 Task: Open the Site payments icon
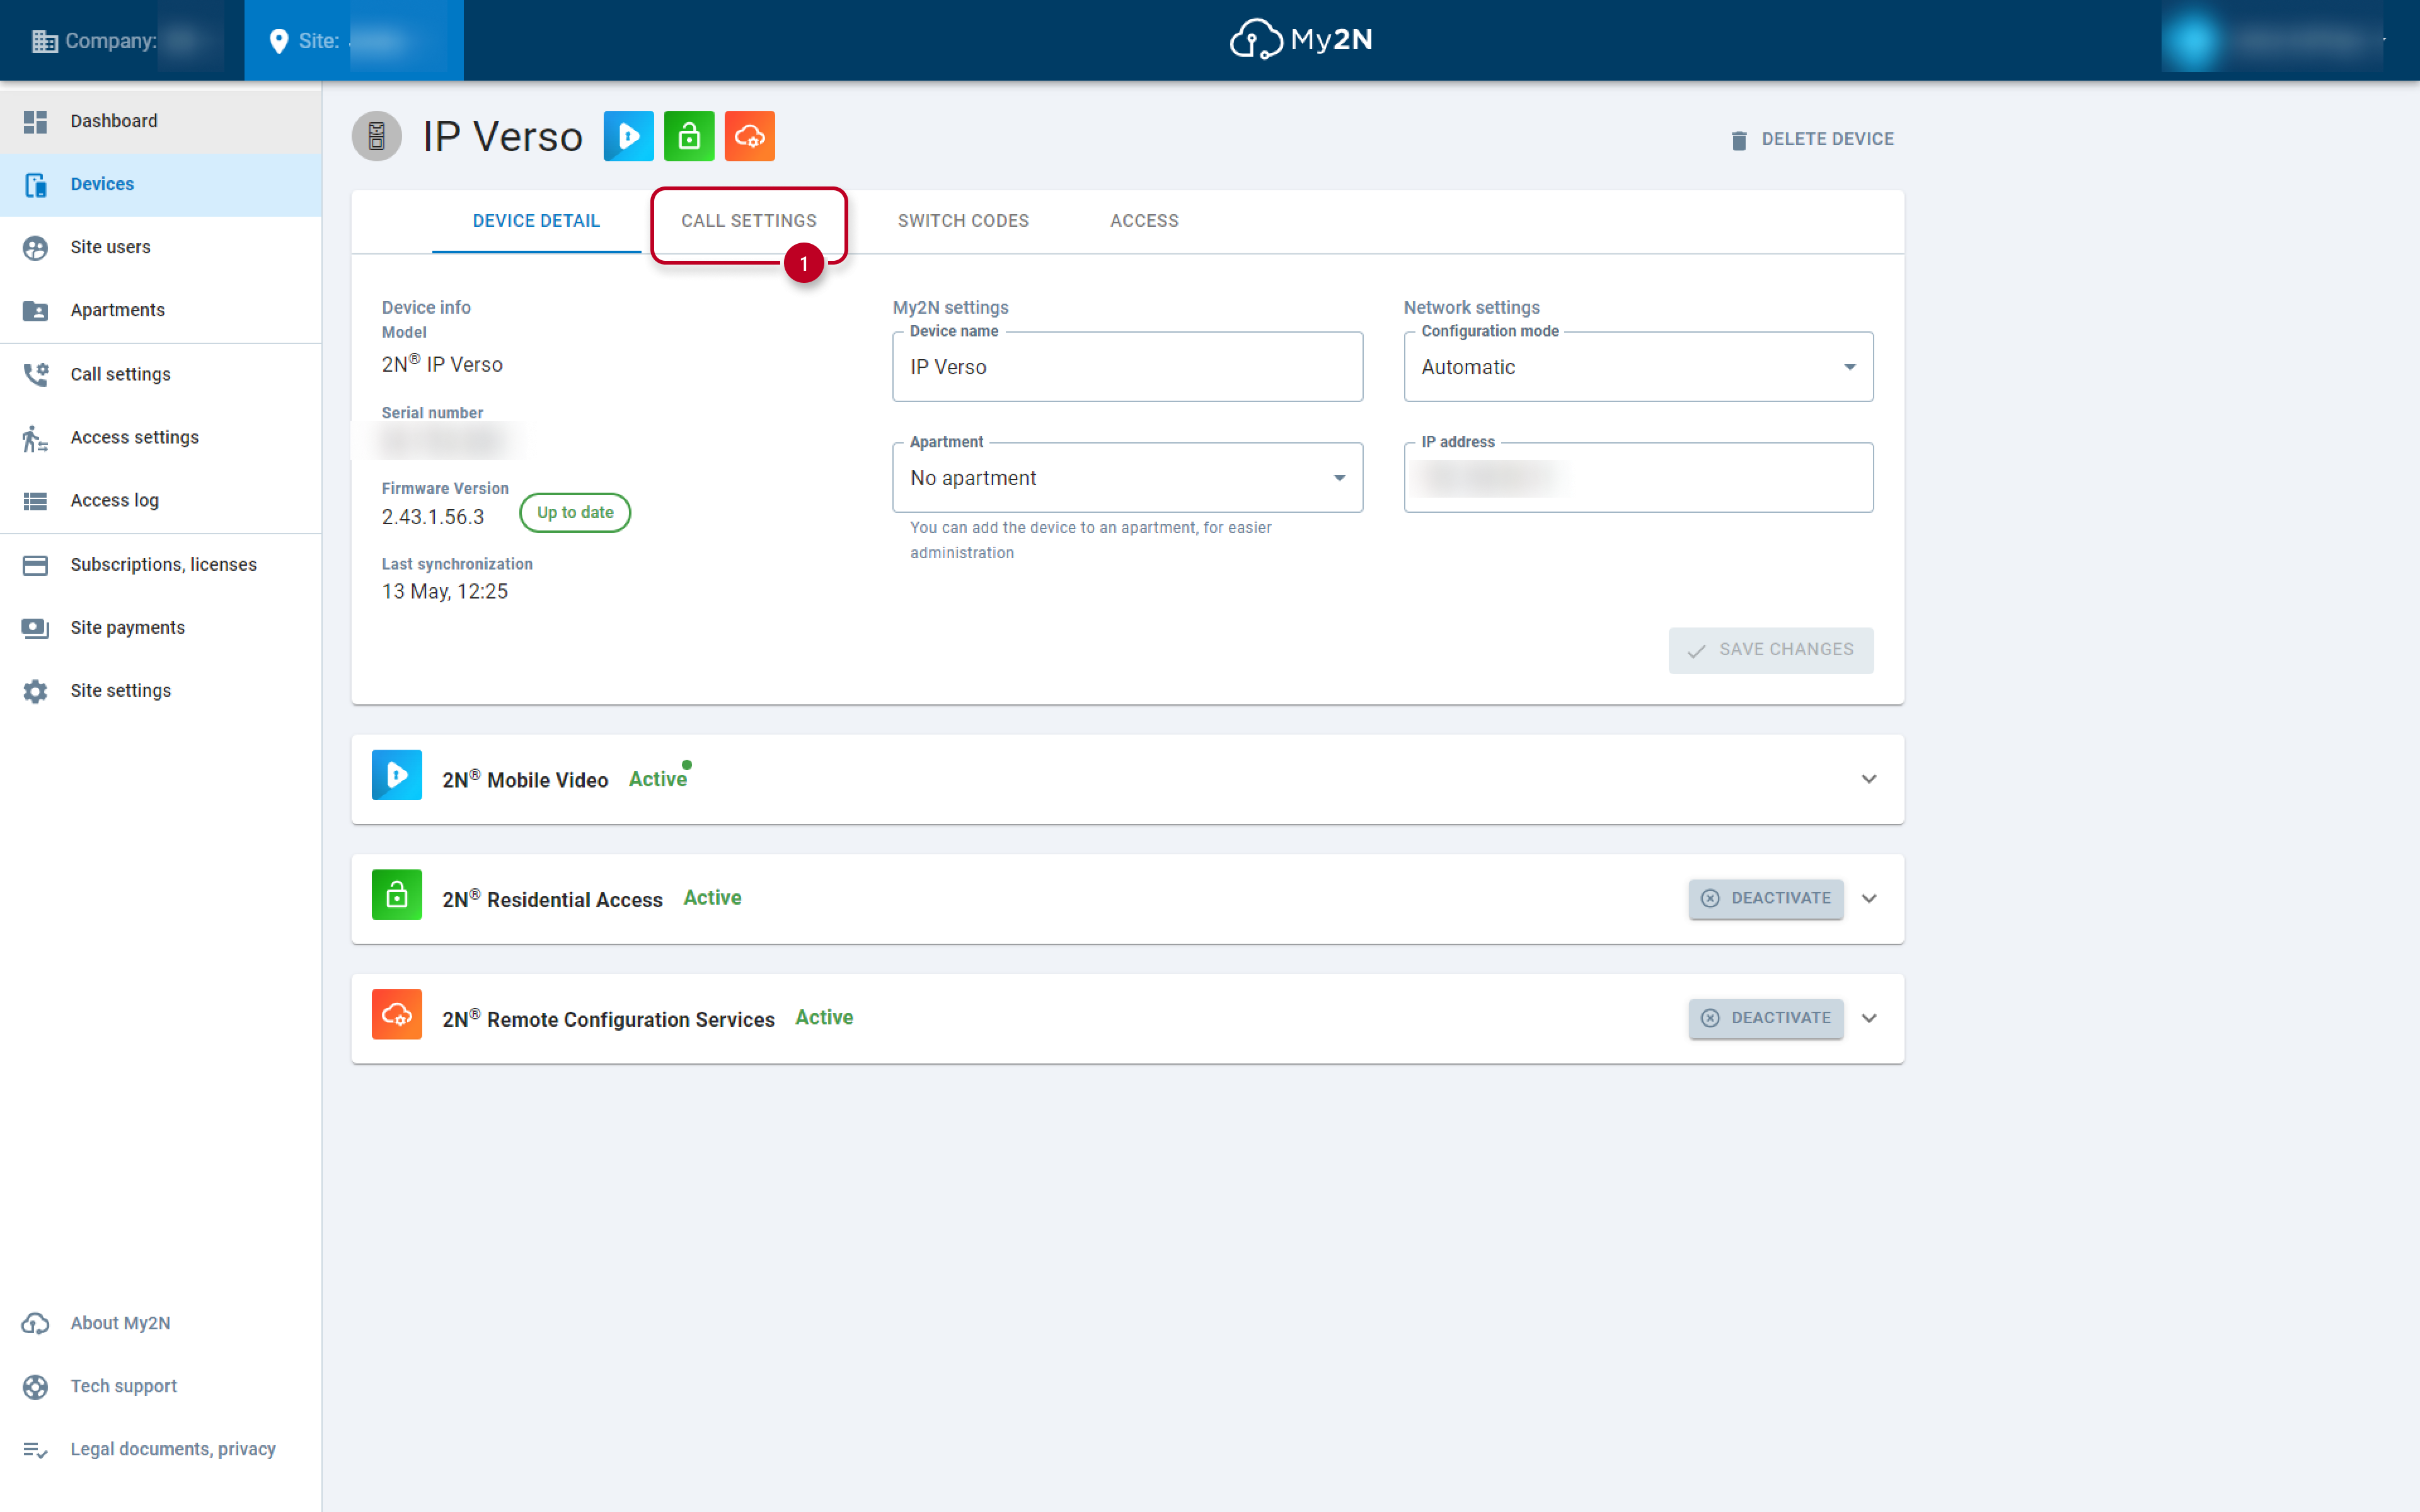(x=35, y=628)
